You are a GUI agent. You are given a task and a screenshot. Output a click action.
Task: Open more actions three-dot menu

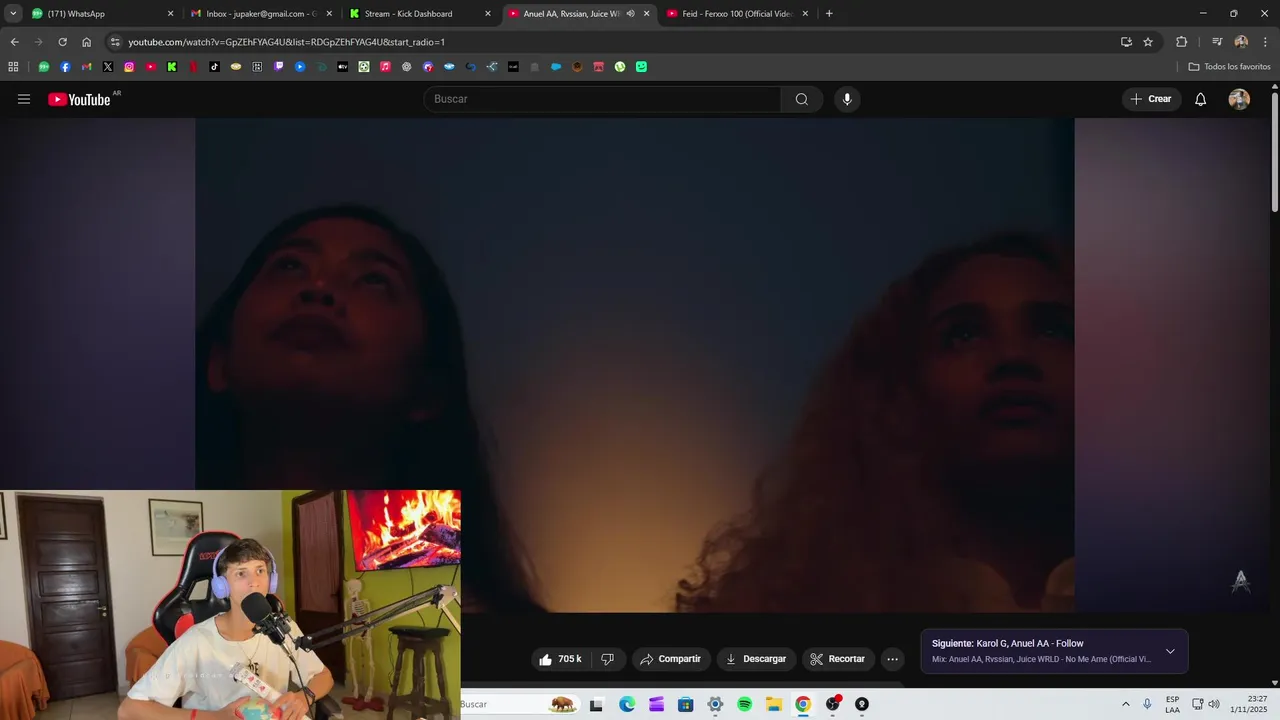pos(893,659)
